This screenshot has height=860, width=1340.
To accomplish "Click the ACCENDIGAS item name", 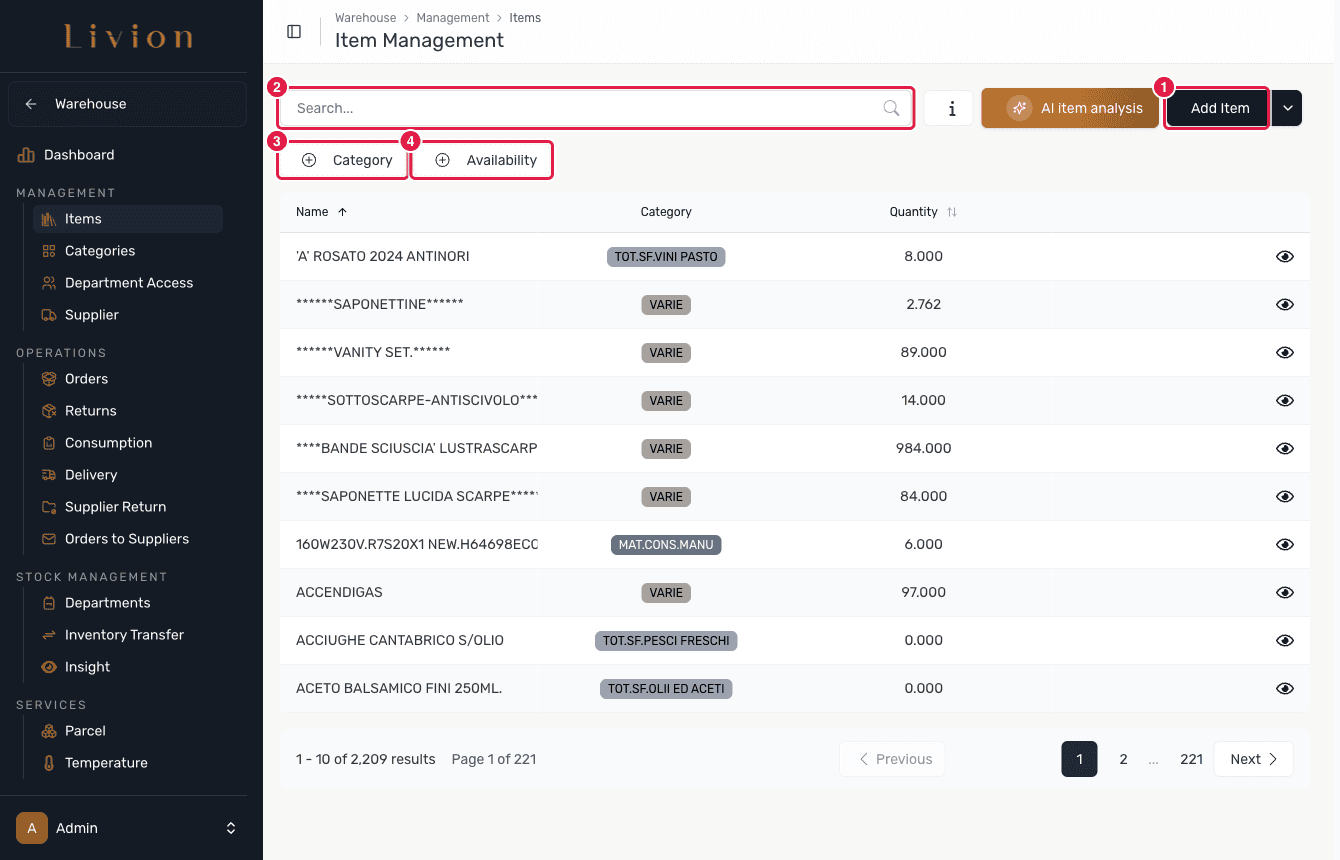I will [339, 593].
